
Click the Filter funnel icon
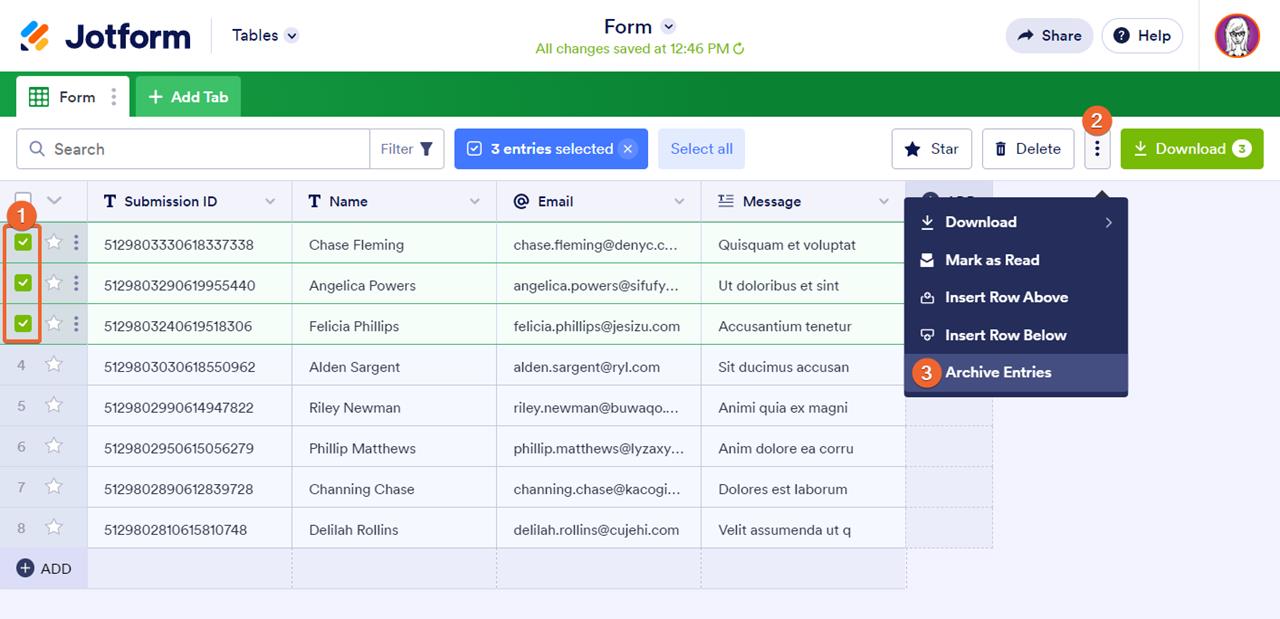(x=426, y=149)
